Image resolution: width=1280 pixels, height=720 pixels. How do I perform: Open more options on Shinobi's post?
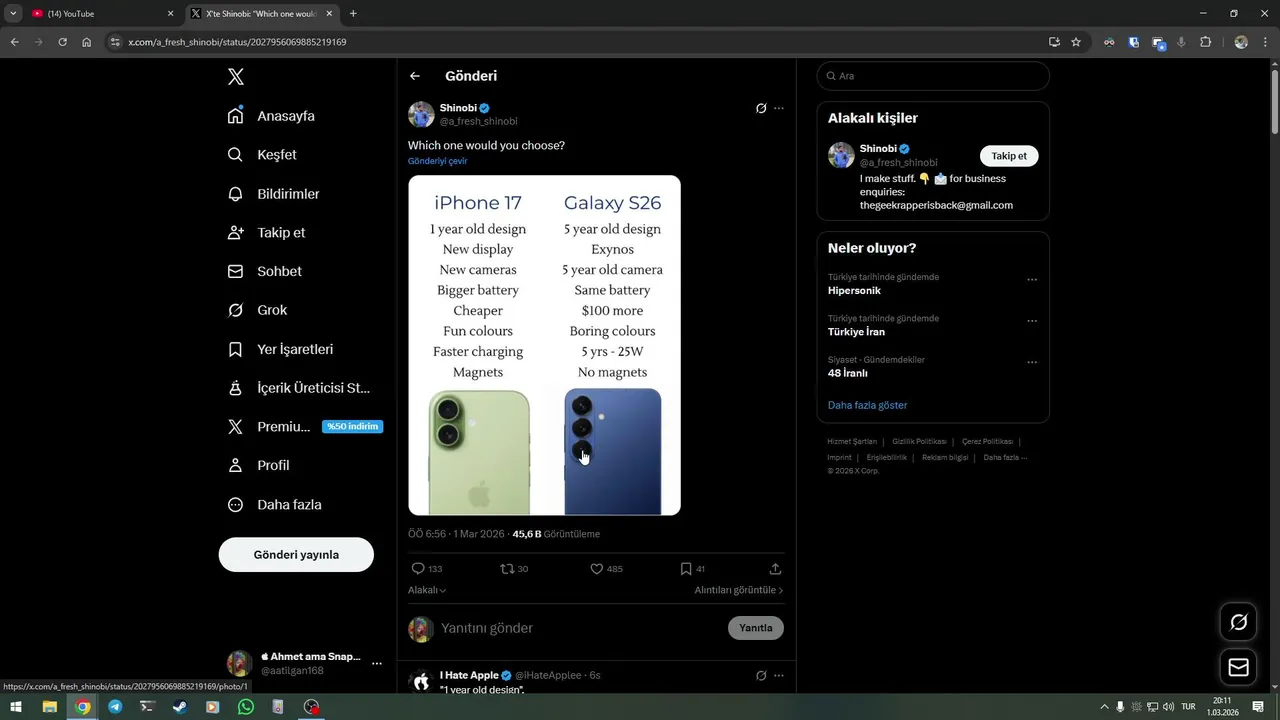tap(779, 108)
